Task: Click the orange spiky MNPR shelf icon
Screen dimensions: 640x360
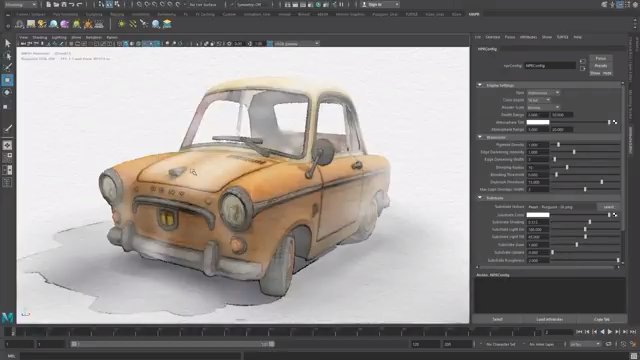Action: (88, 24)
